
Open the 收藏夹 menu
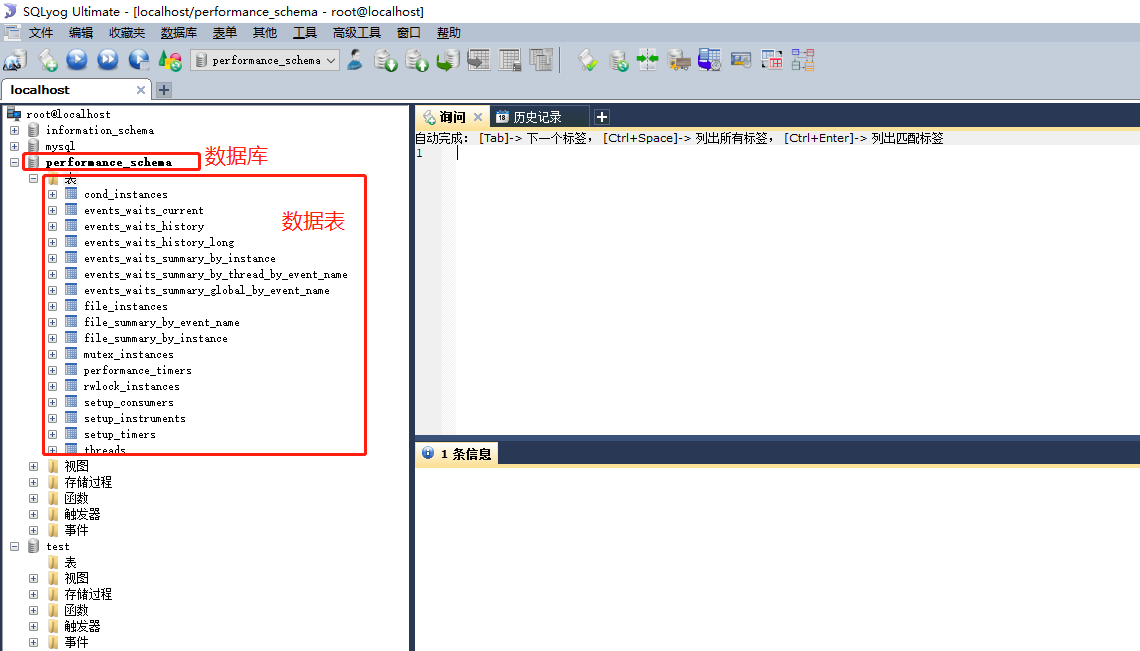127,33
